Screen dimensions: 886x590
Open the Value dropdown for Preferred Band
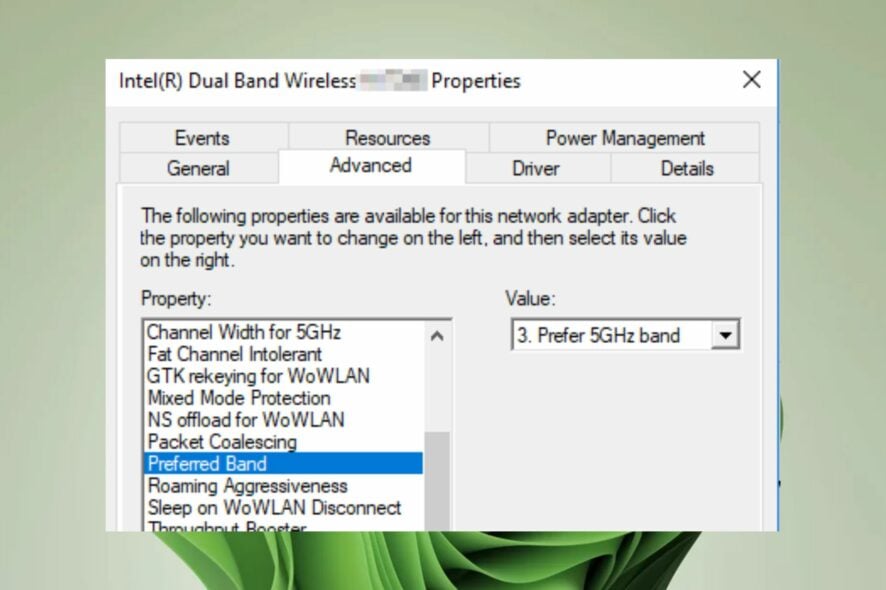pyautogui.click(x=726, y=334)
